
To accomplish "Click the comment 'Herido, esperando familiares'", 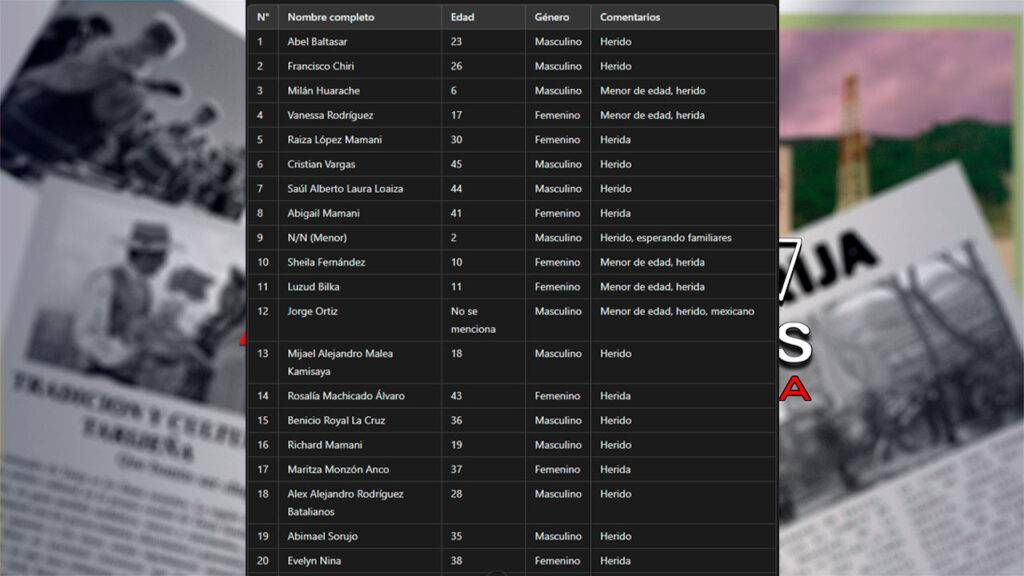I will click(x=666, y=238).
